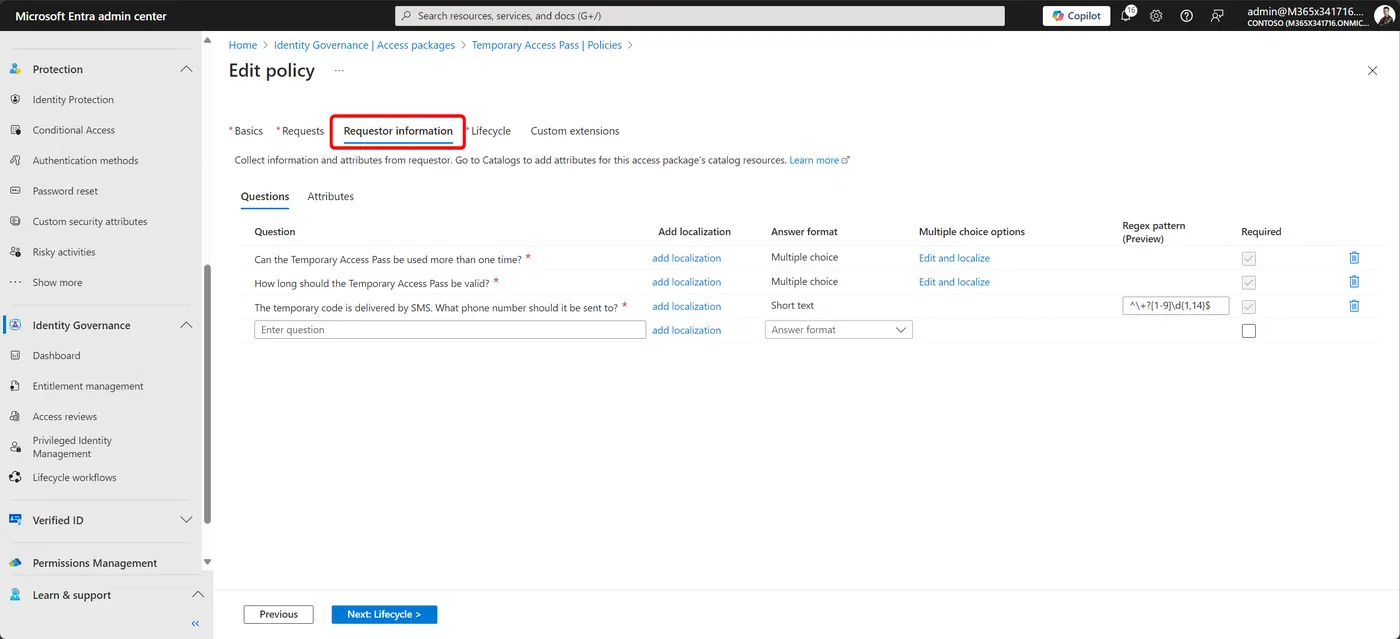Expand the Verified ID section
The width and height of the screenshot is (1400, 639).
point(186,520)
